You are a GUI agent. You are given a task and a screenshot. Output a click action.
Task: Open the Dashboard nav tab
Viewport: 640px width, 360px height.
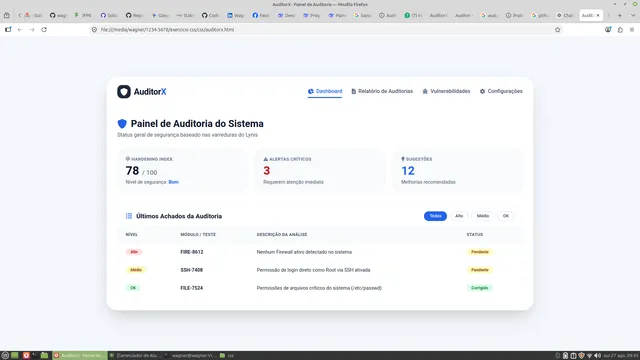pyautogui.click(x=325, y=91)
